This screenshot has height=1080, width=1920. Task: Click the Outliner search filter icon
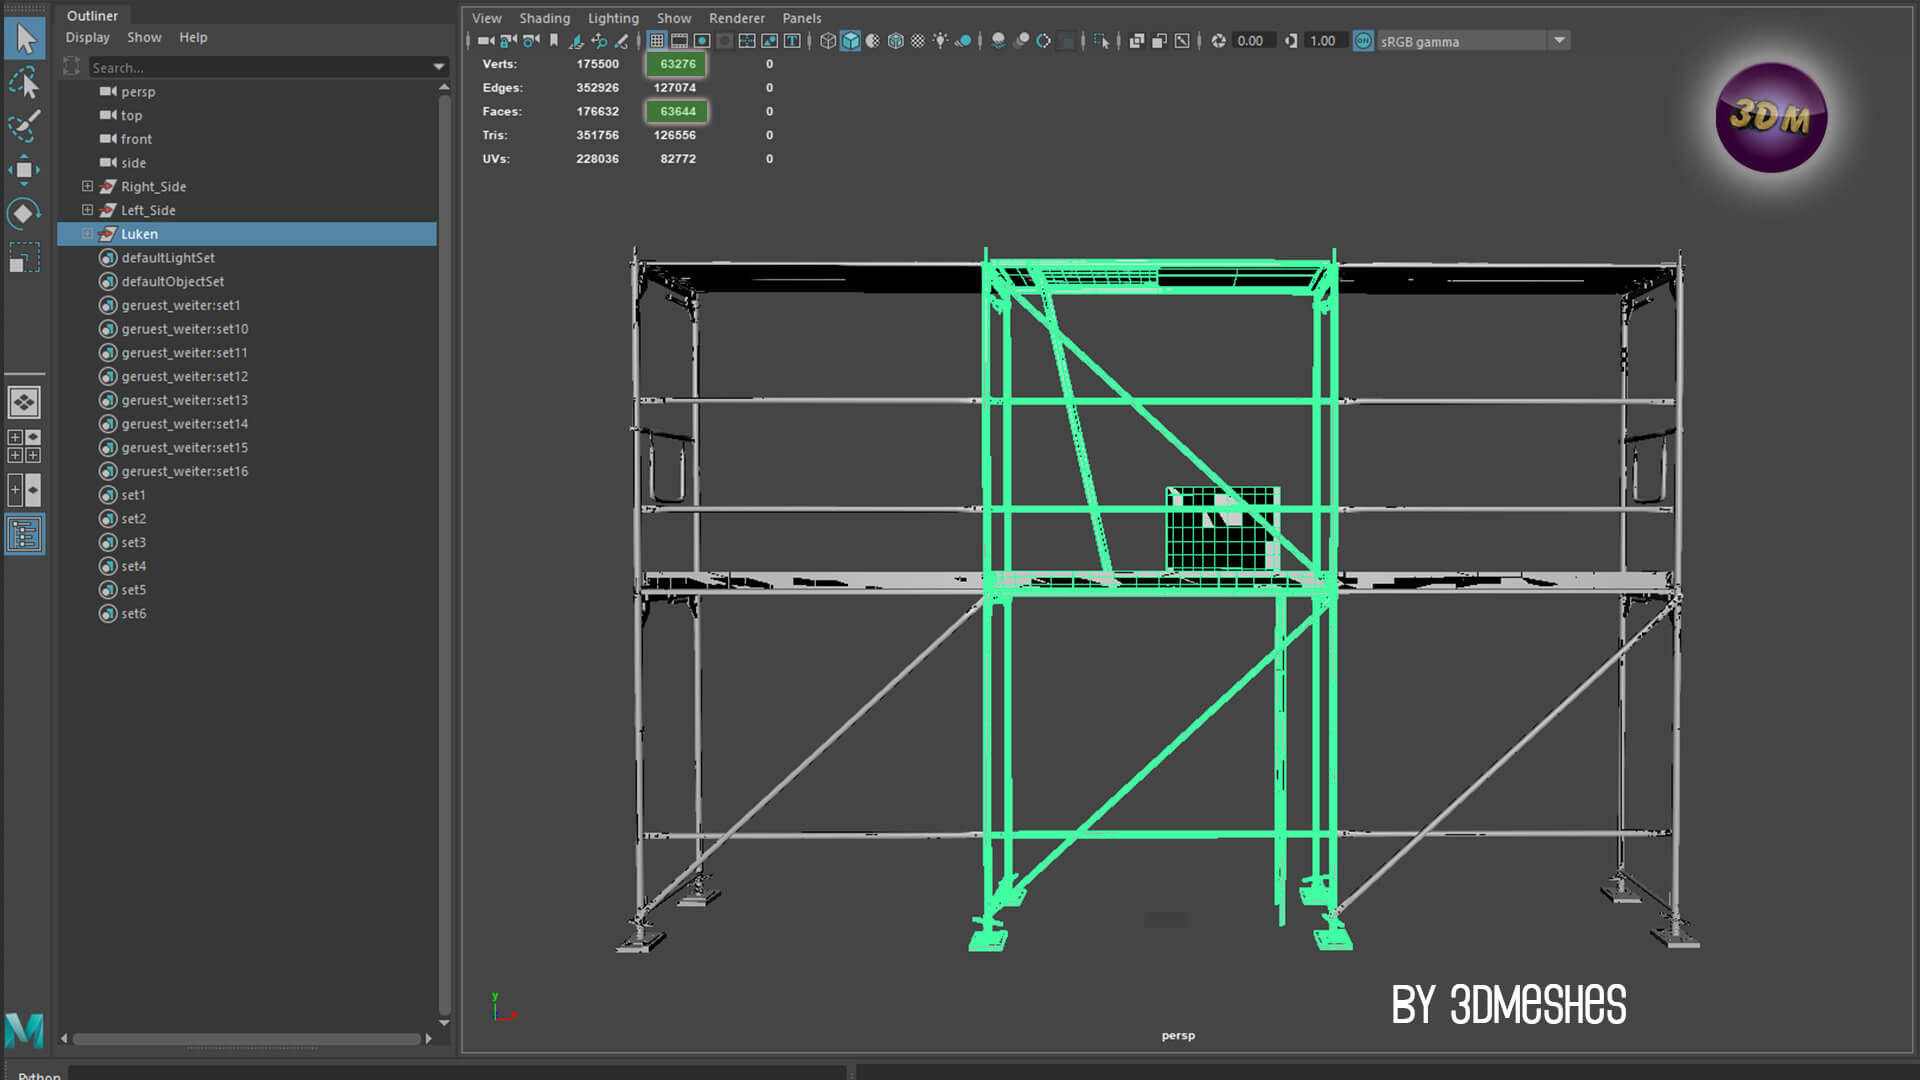72,66
